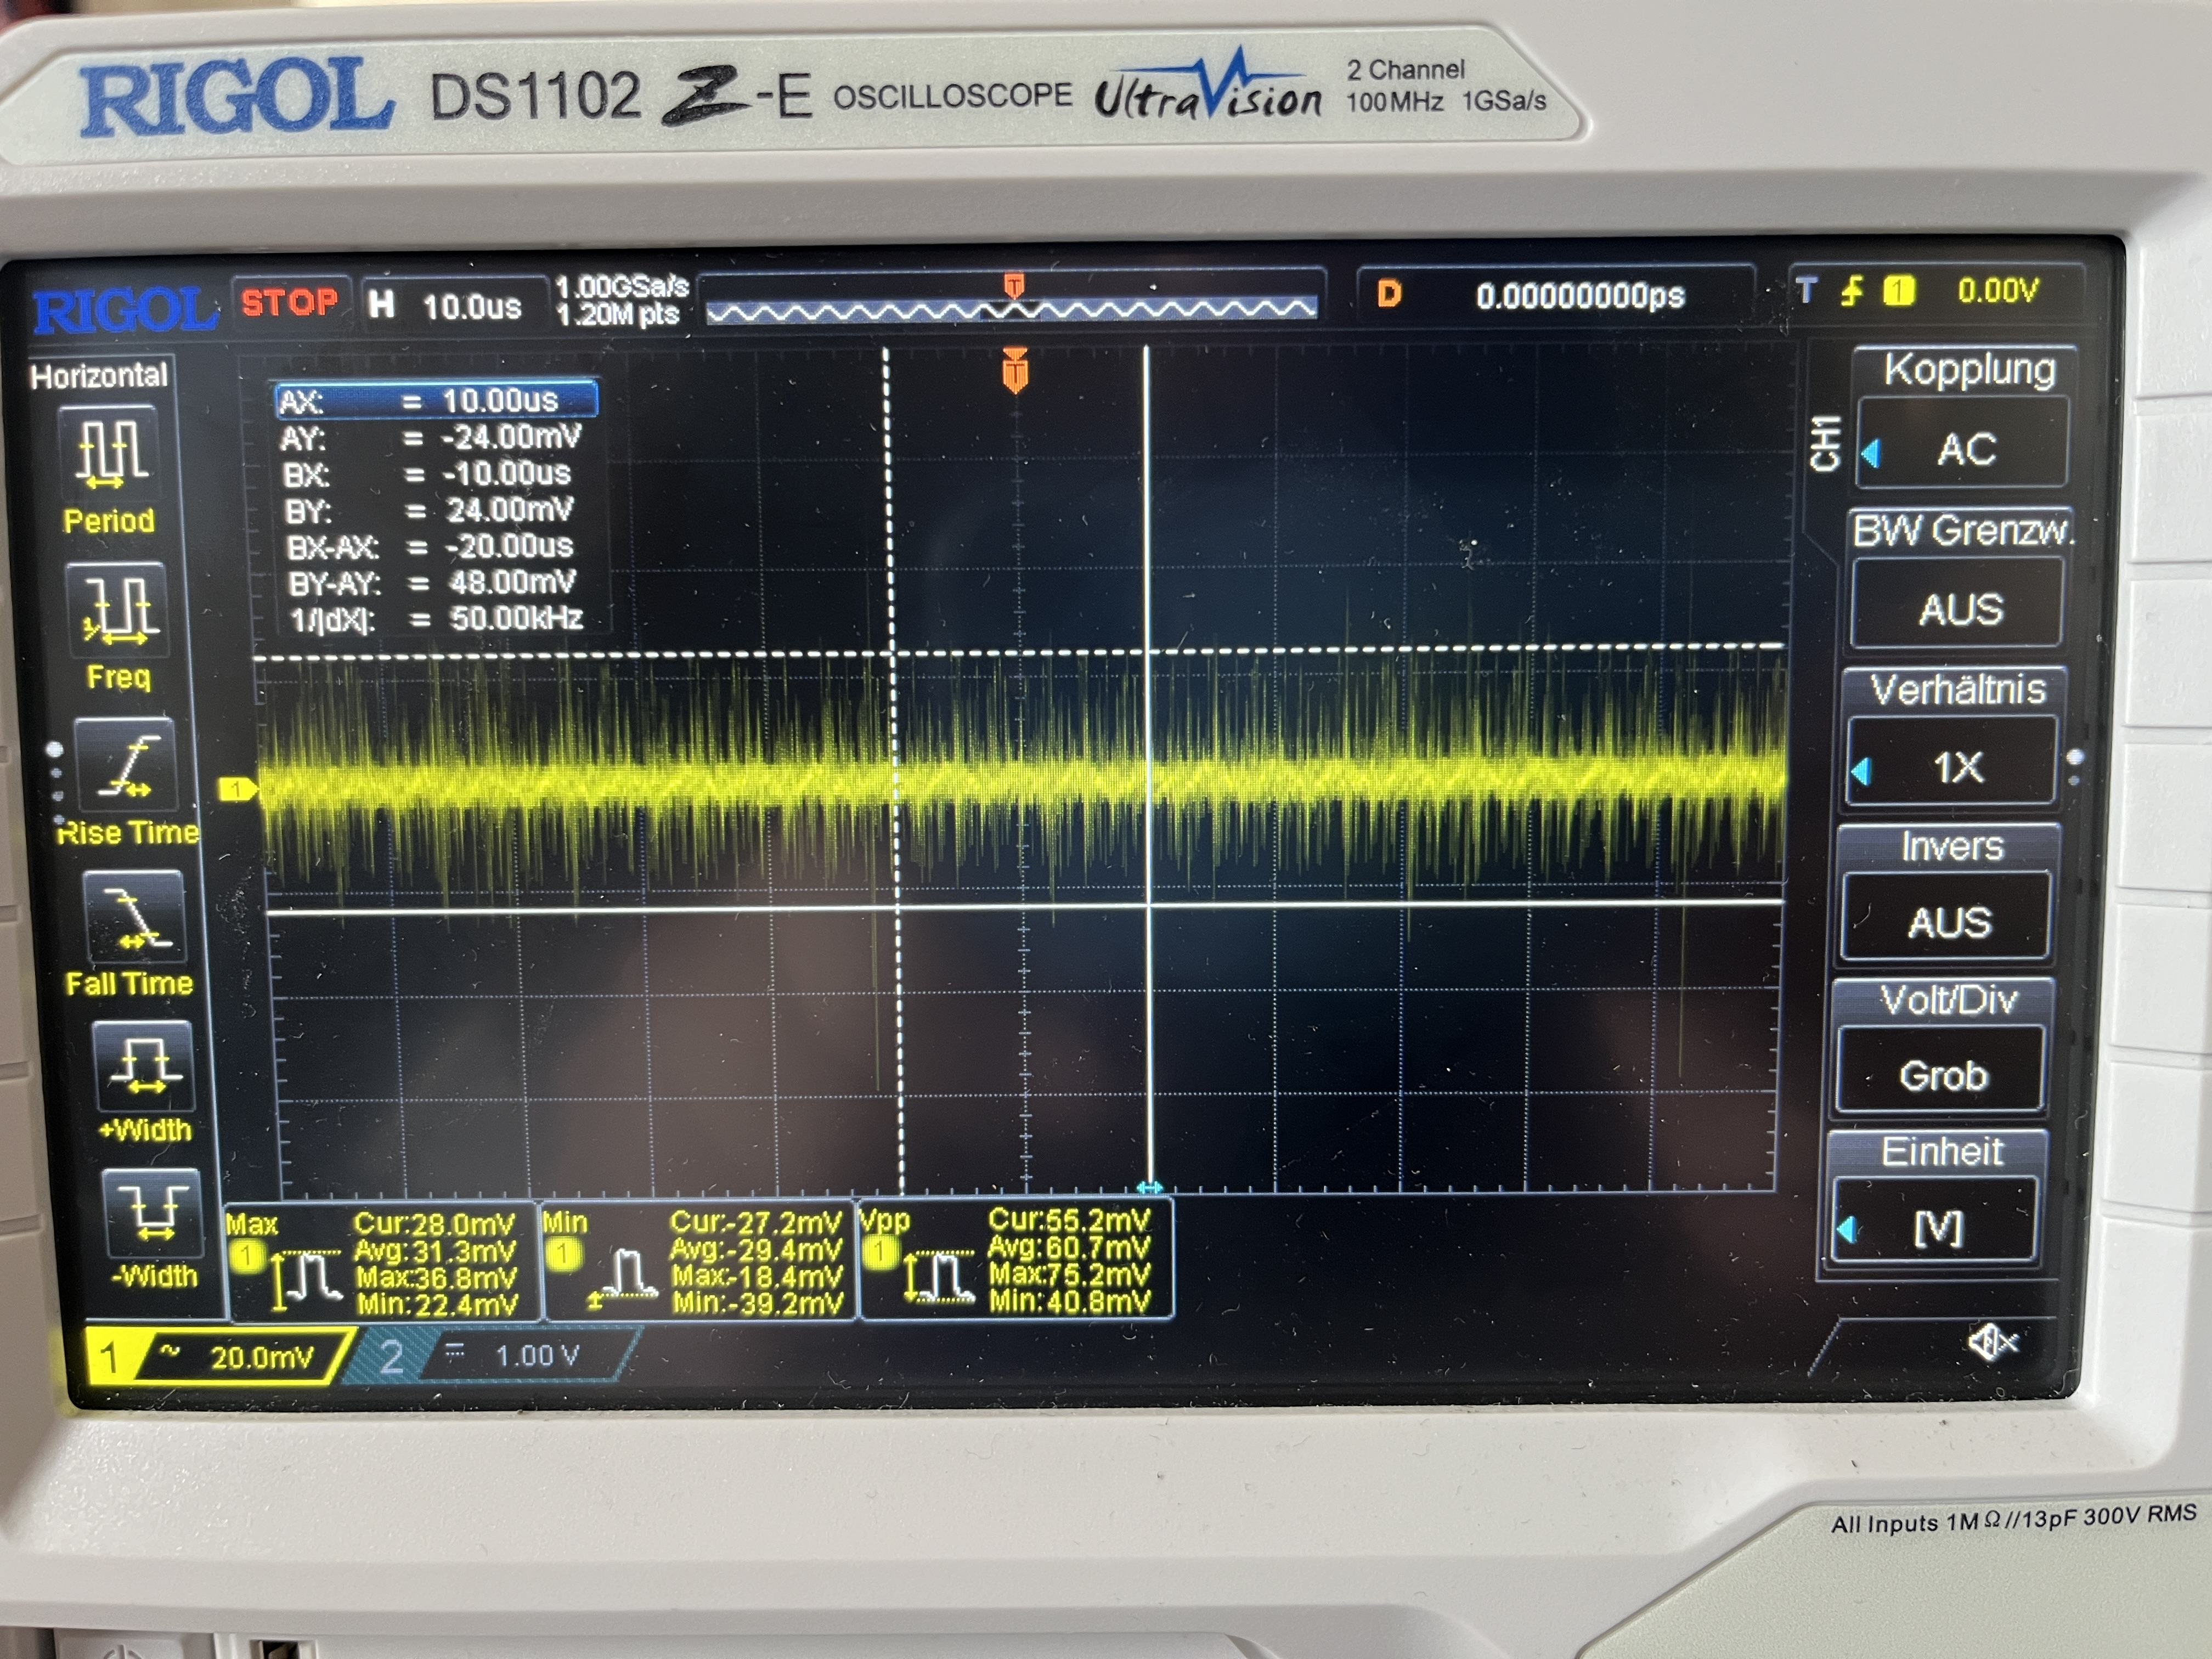Click the muted speaker sound icon
The height and width of the screenshot is (1659, 2212).
(1991, 1343)
